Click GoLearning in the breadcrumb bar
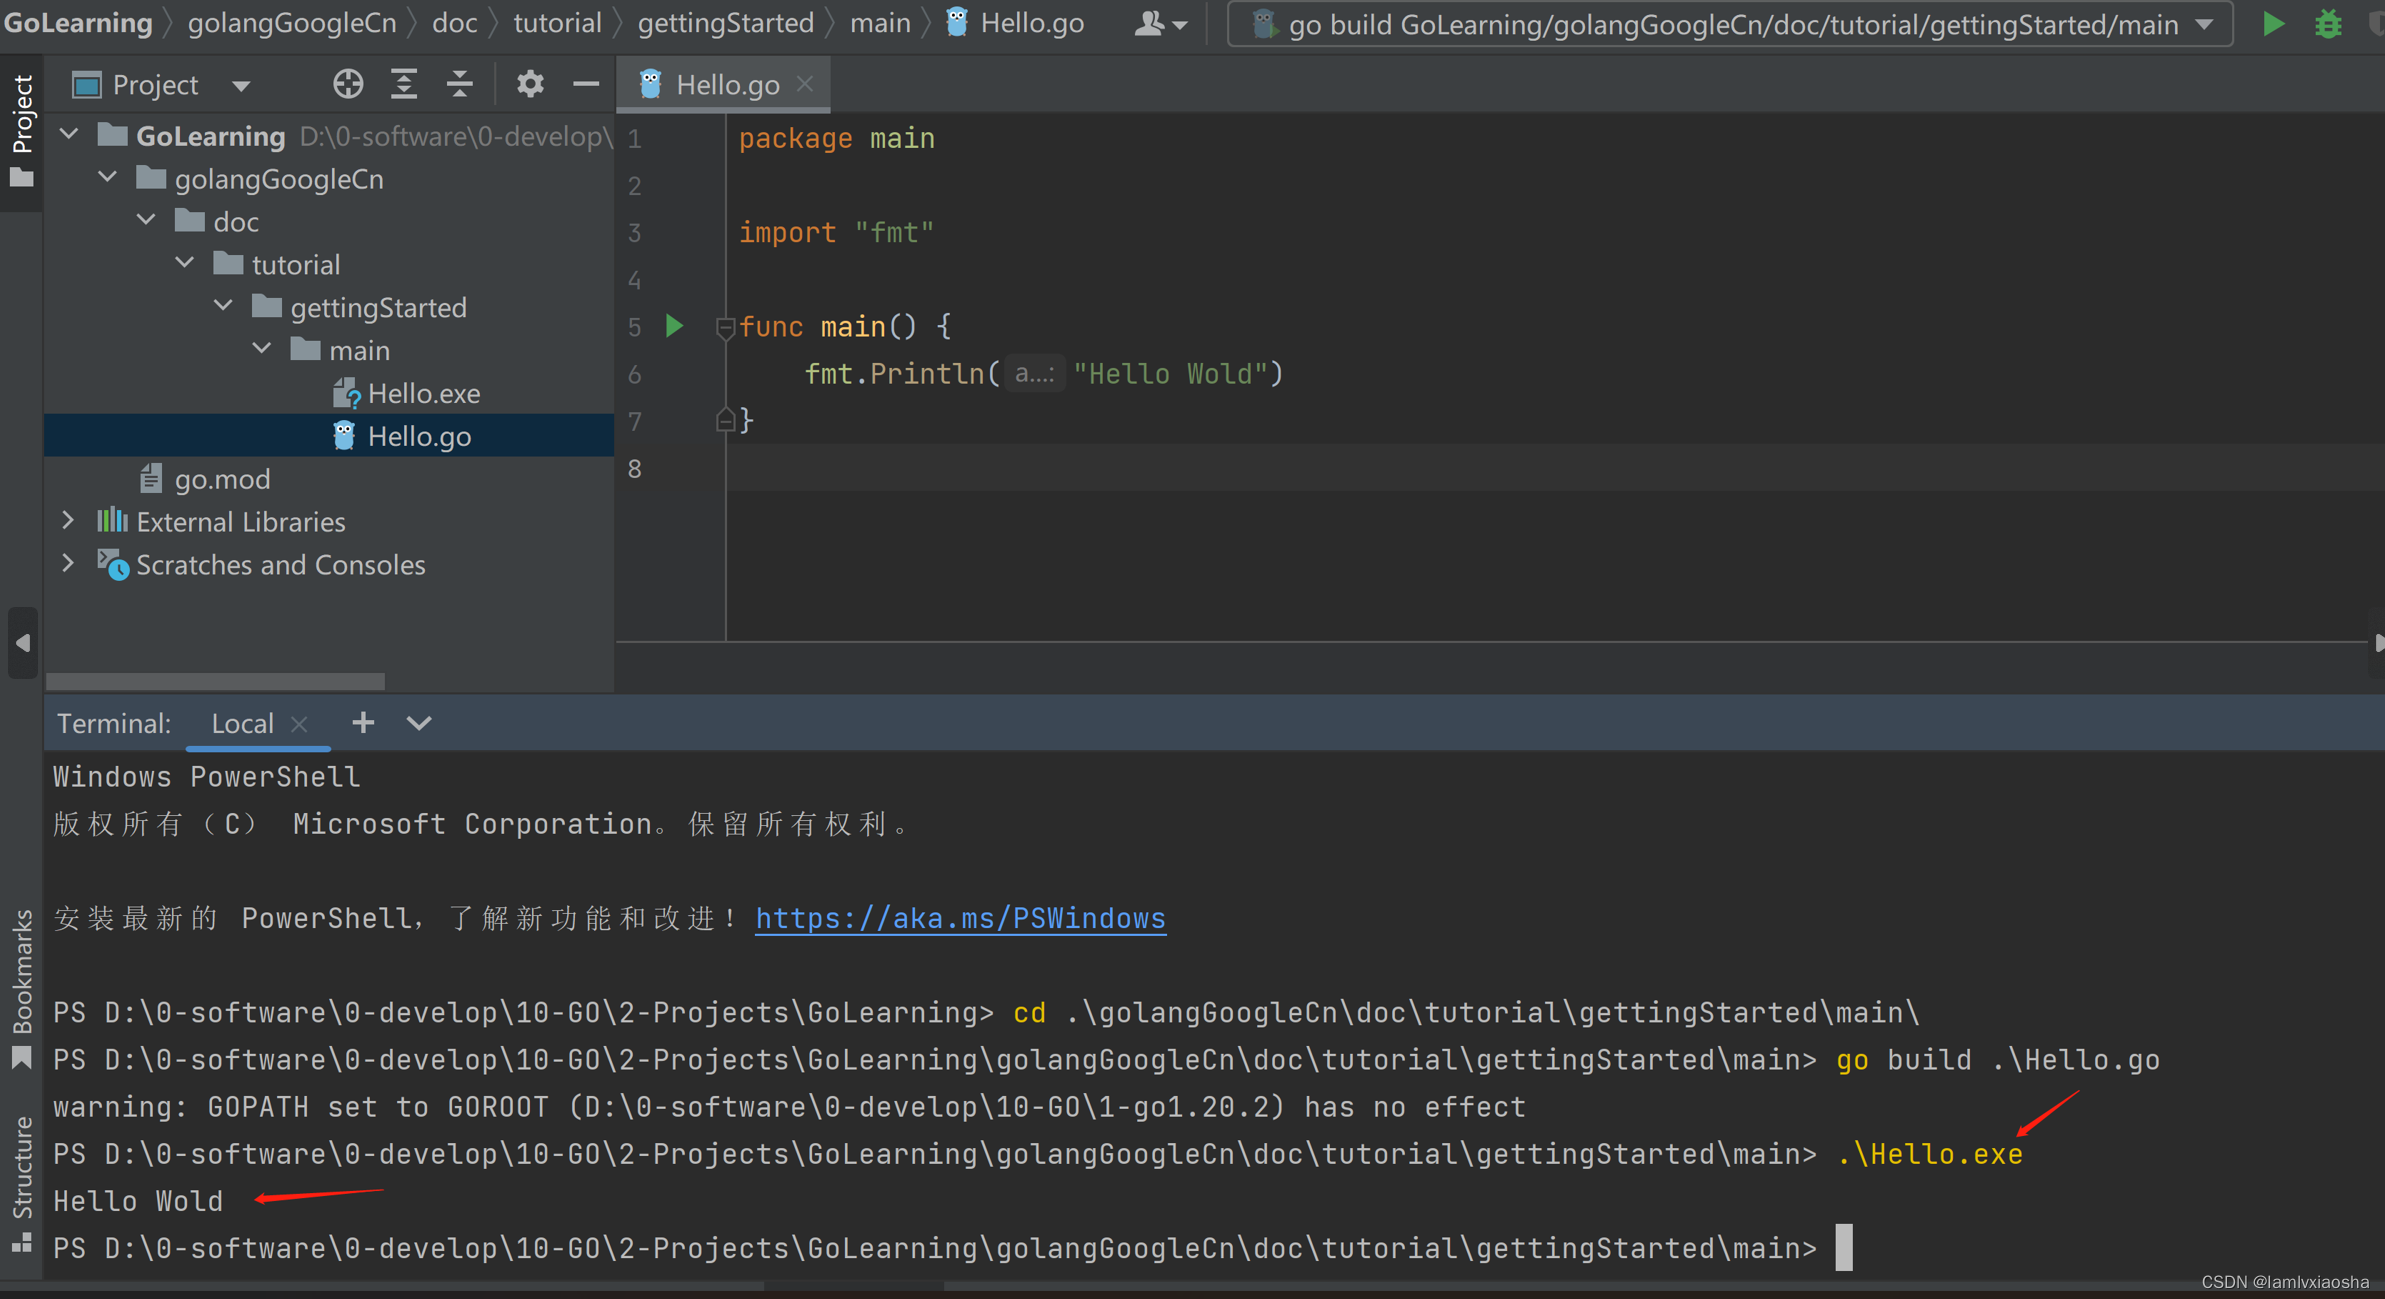This screenshot has width=2385, height=1299. pyautogui.click(x=78, y=23)
